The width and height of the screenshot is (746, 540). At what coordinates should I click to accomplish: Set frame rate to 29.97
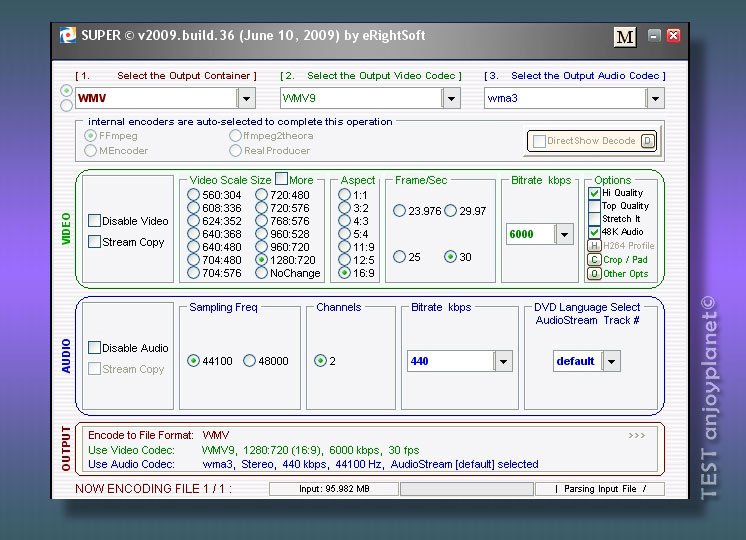450,211
